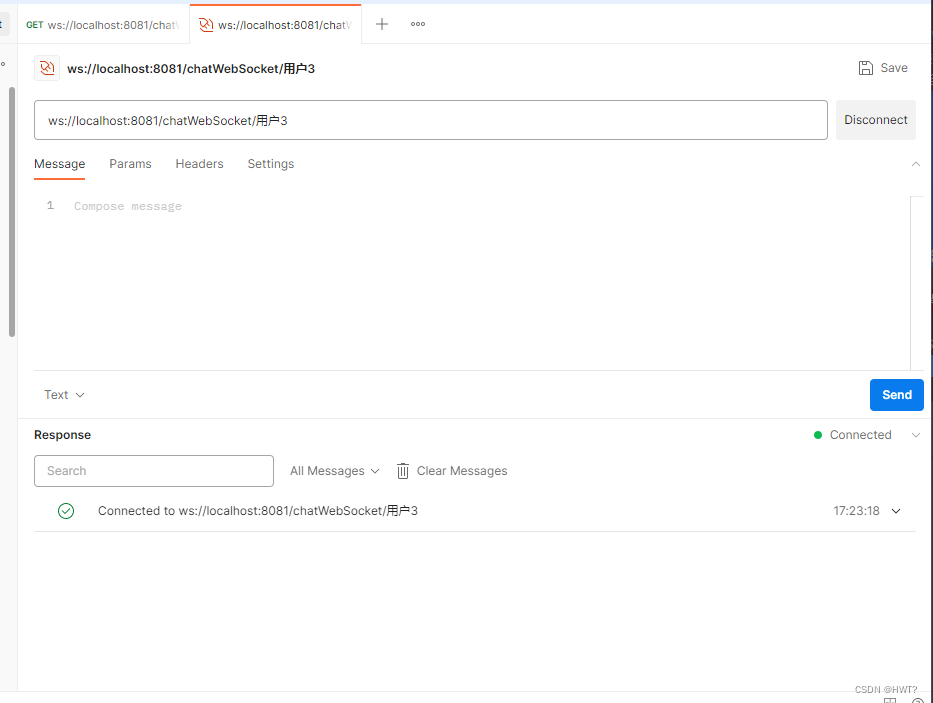Switch to the Headers tab

199,163
